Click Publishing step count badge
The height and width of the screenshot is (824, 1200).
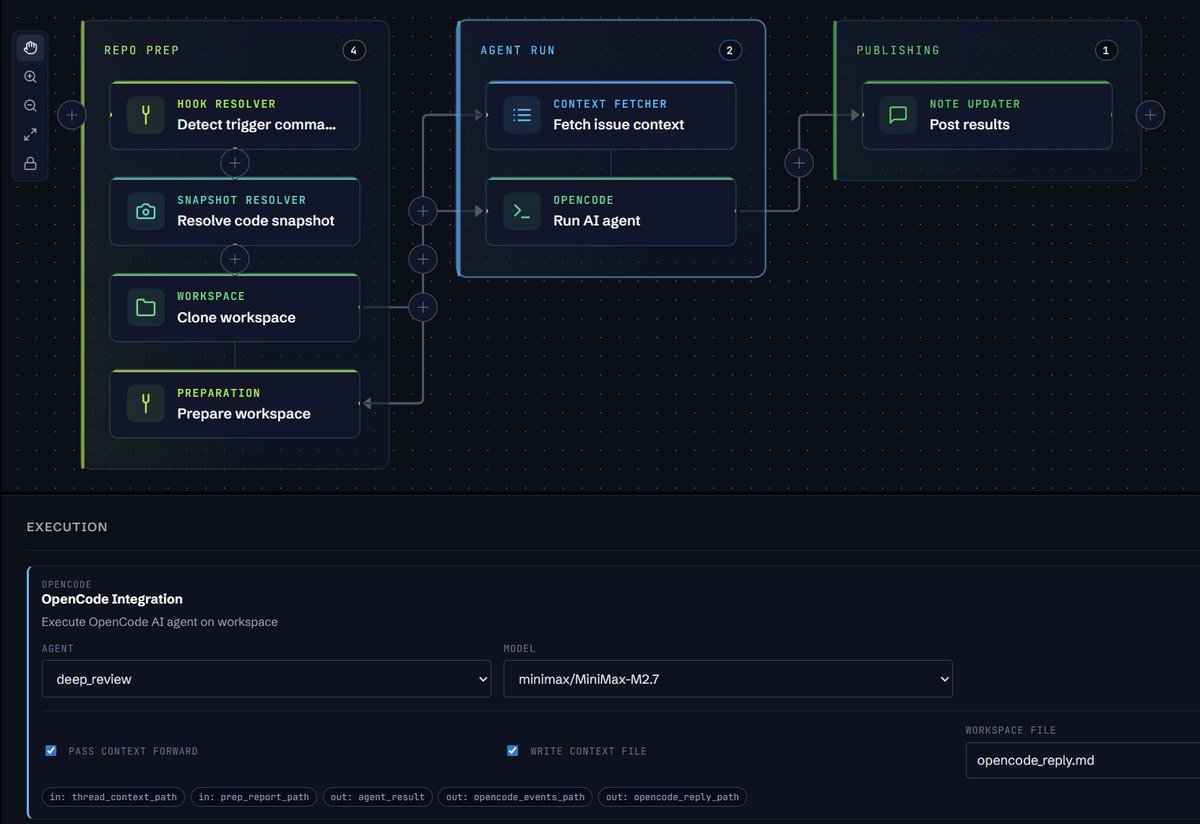[x=1105, y=50]
